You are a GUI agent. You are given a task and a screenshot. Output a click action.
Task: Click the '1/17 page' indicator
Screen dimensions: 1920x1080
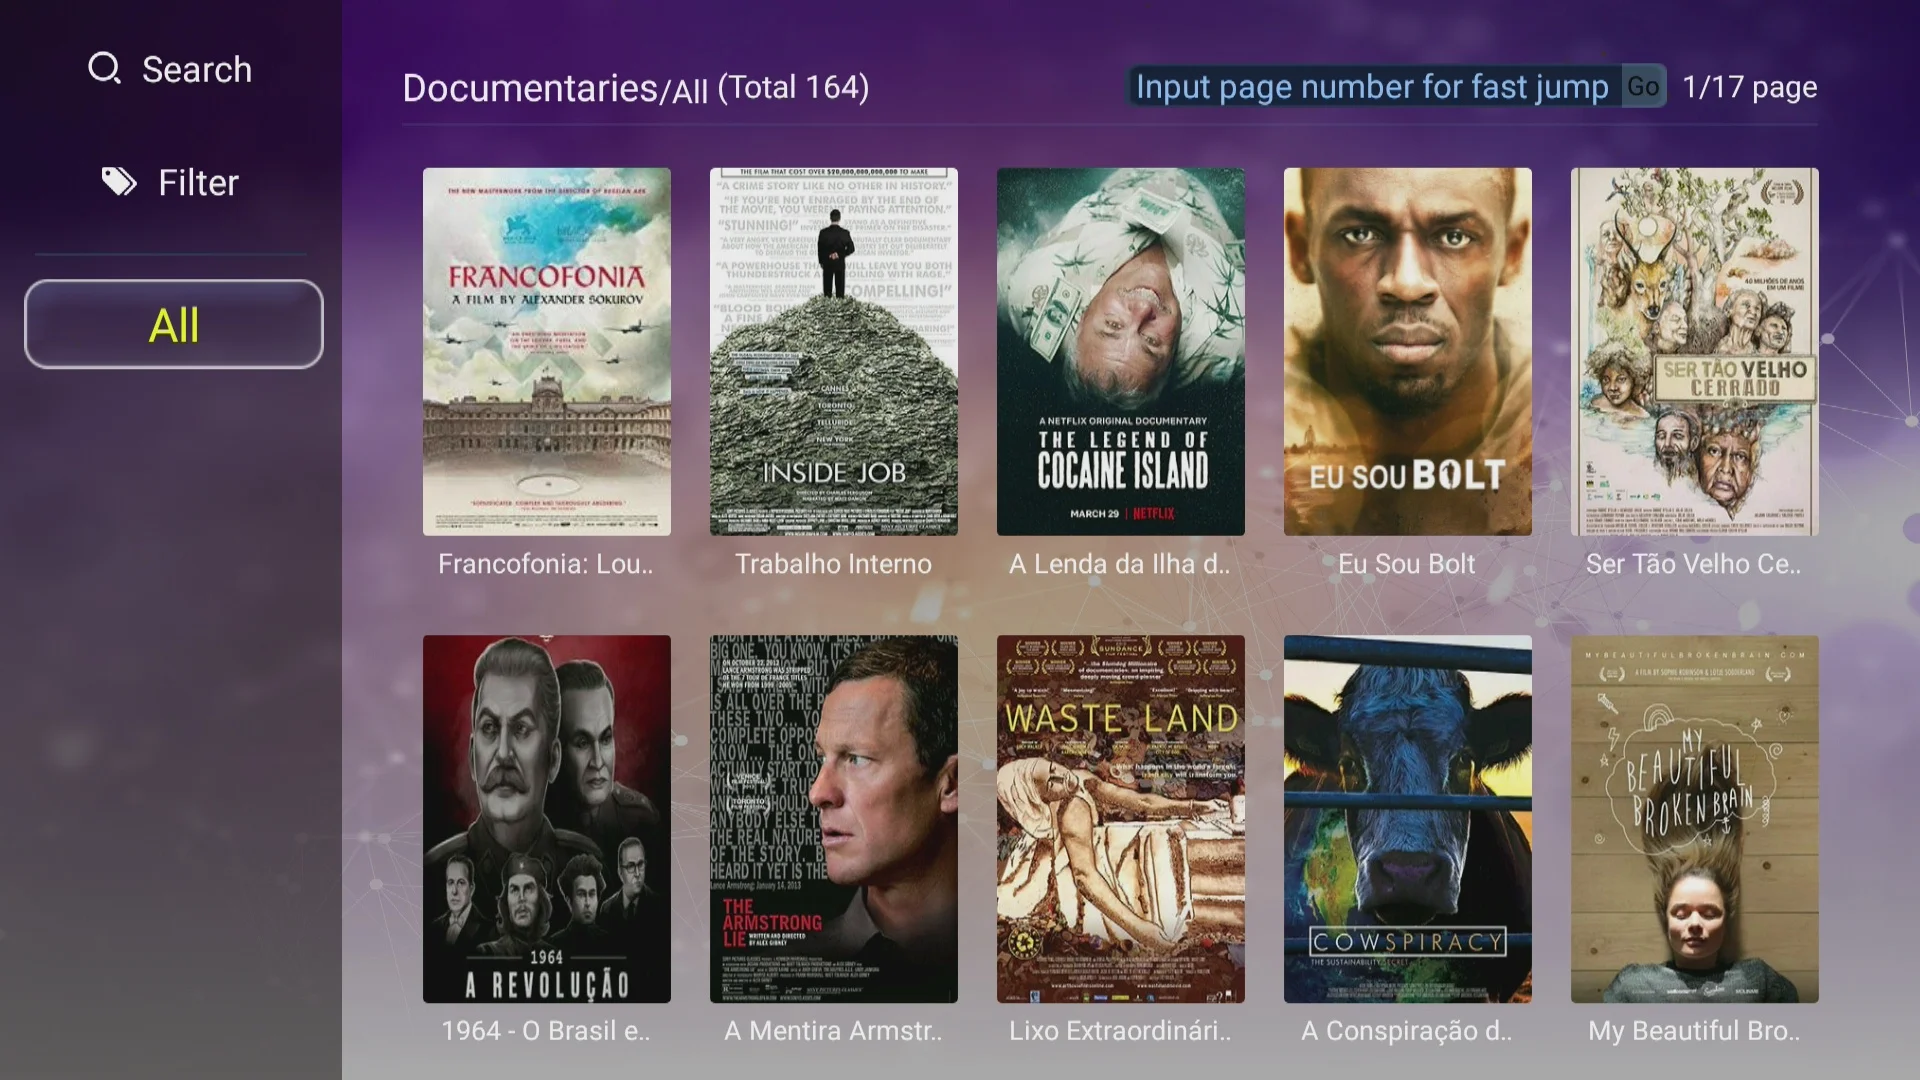1750,88
